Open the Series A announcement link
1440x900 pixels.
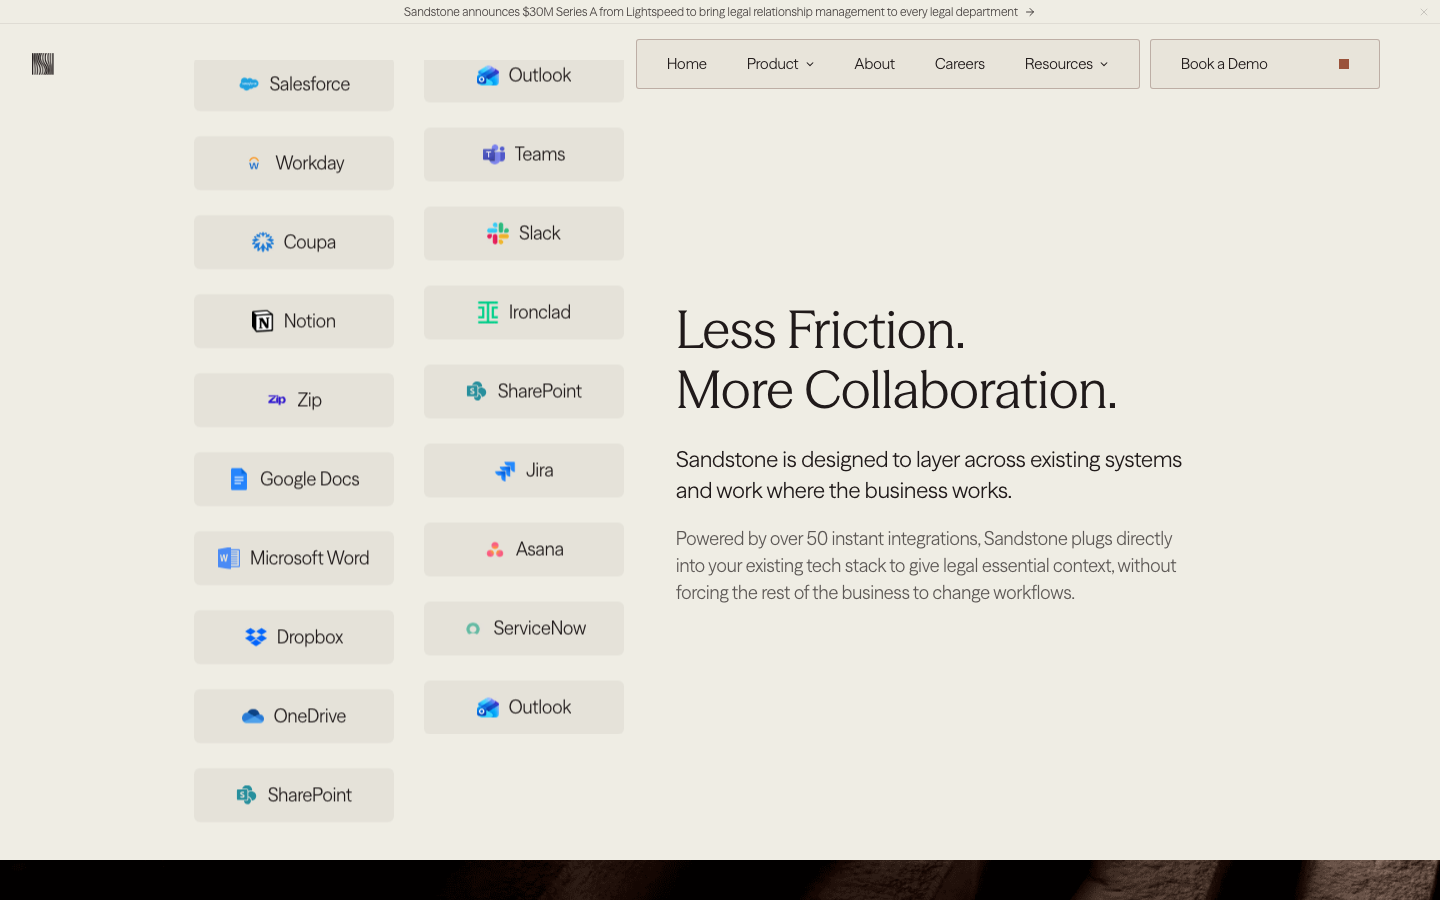pyautogui.click(x=719, y=12)
